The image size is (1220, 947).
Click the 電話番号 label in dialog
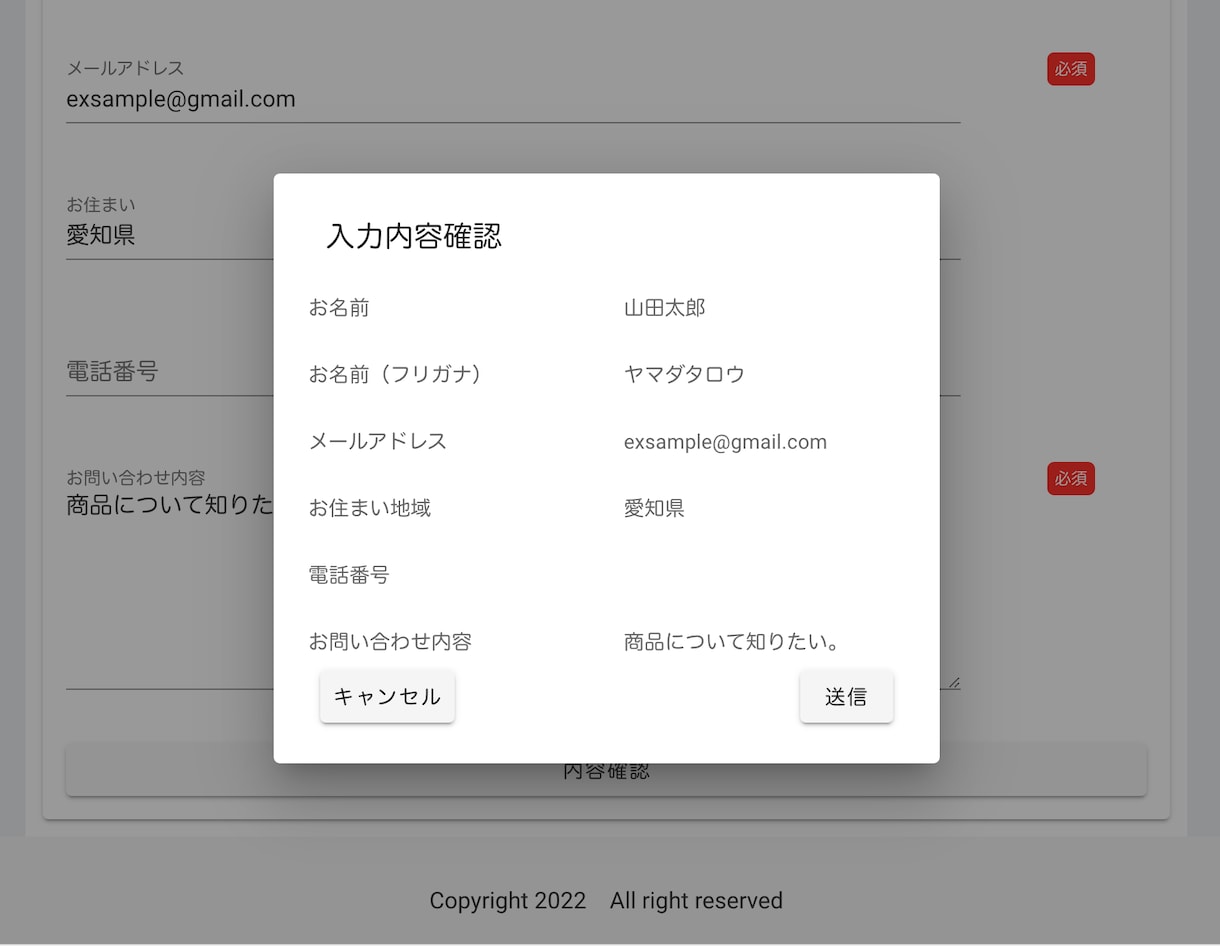[x=349, y=575]
